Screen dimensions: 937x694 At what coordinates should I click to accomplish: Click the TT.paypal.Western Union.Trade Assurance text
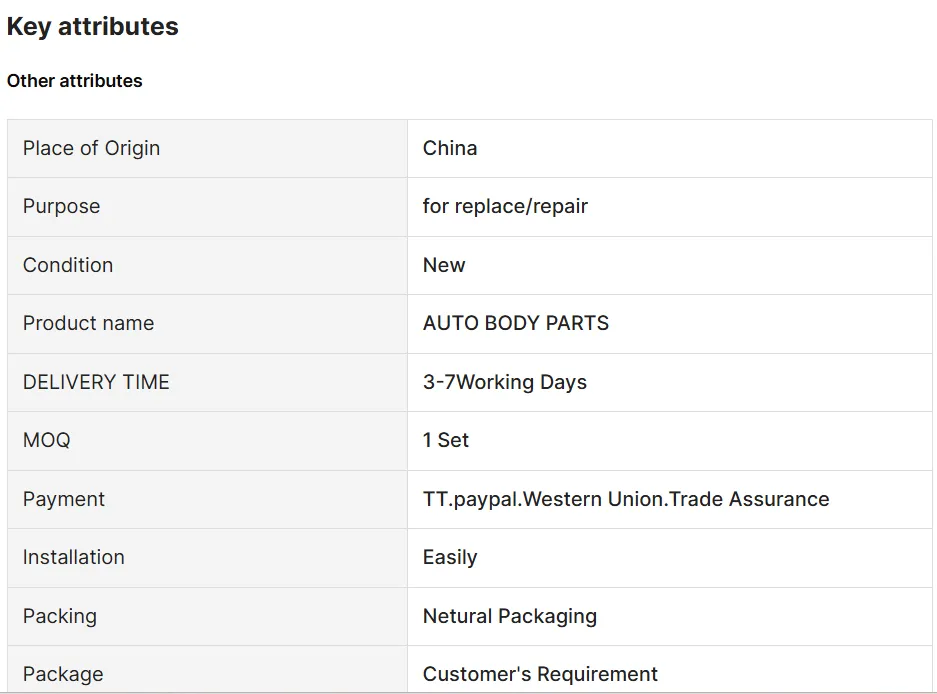(626, 499)
